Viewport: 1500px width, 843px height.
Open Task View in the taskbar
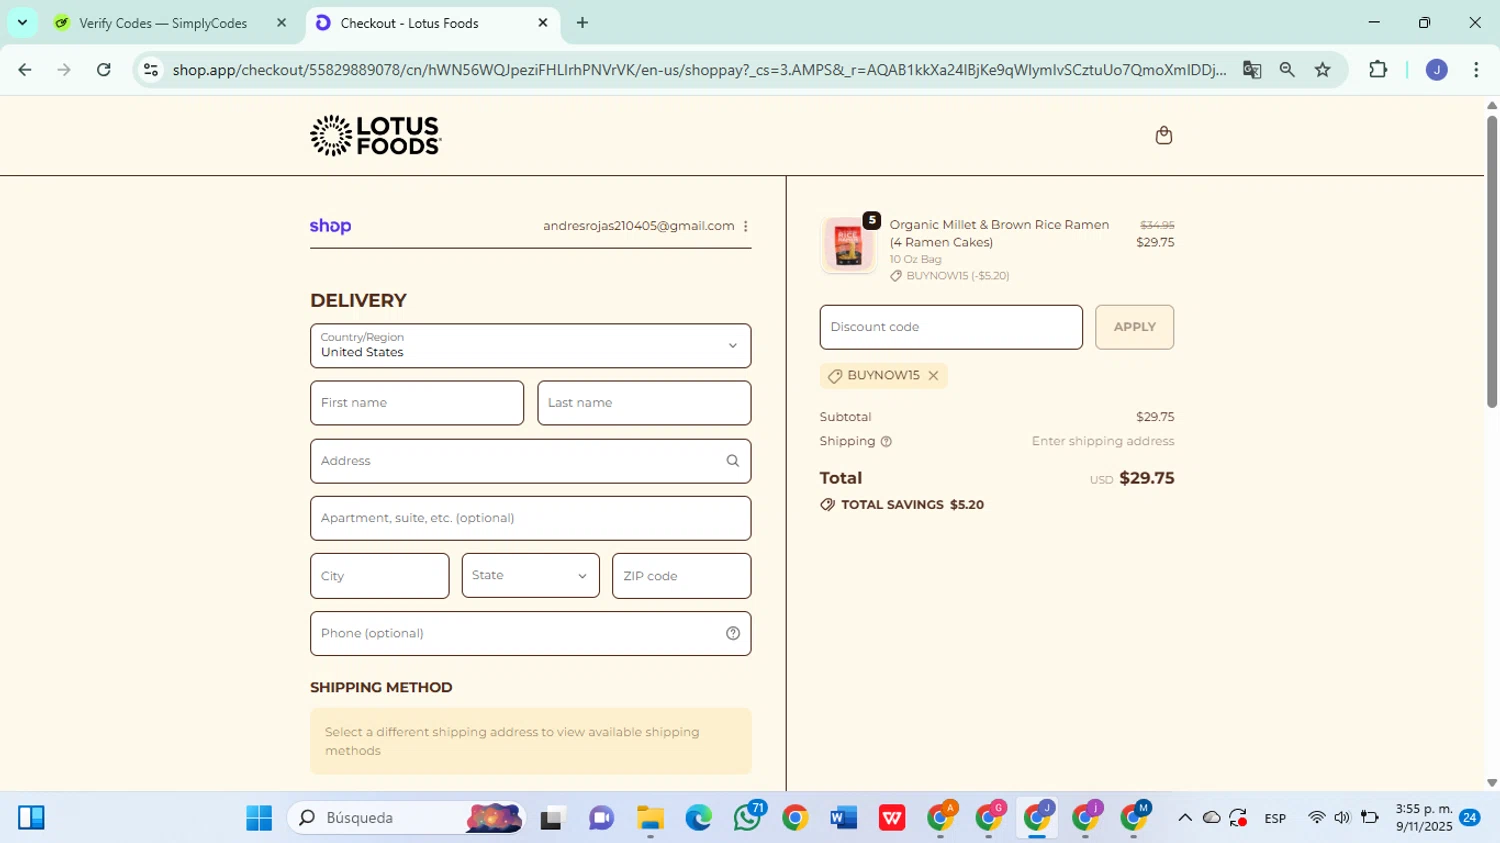pos(553,818)
